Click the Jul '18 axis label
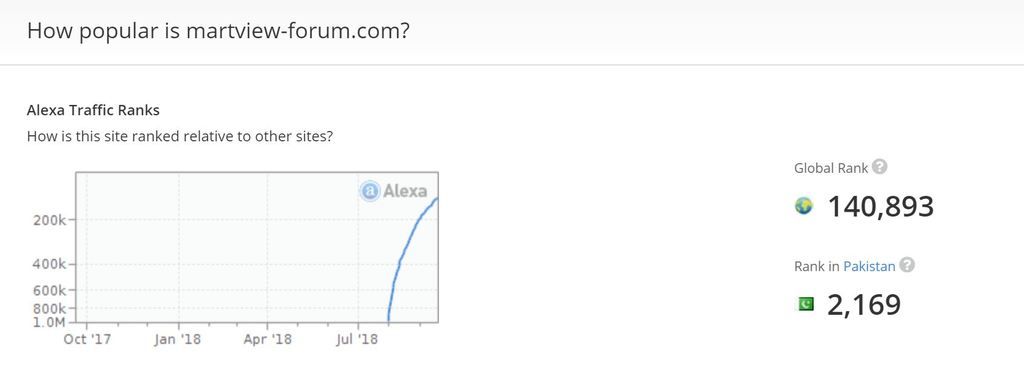This screenshot has width=1024, height=390. tap(357, 339)
